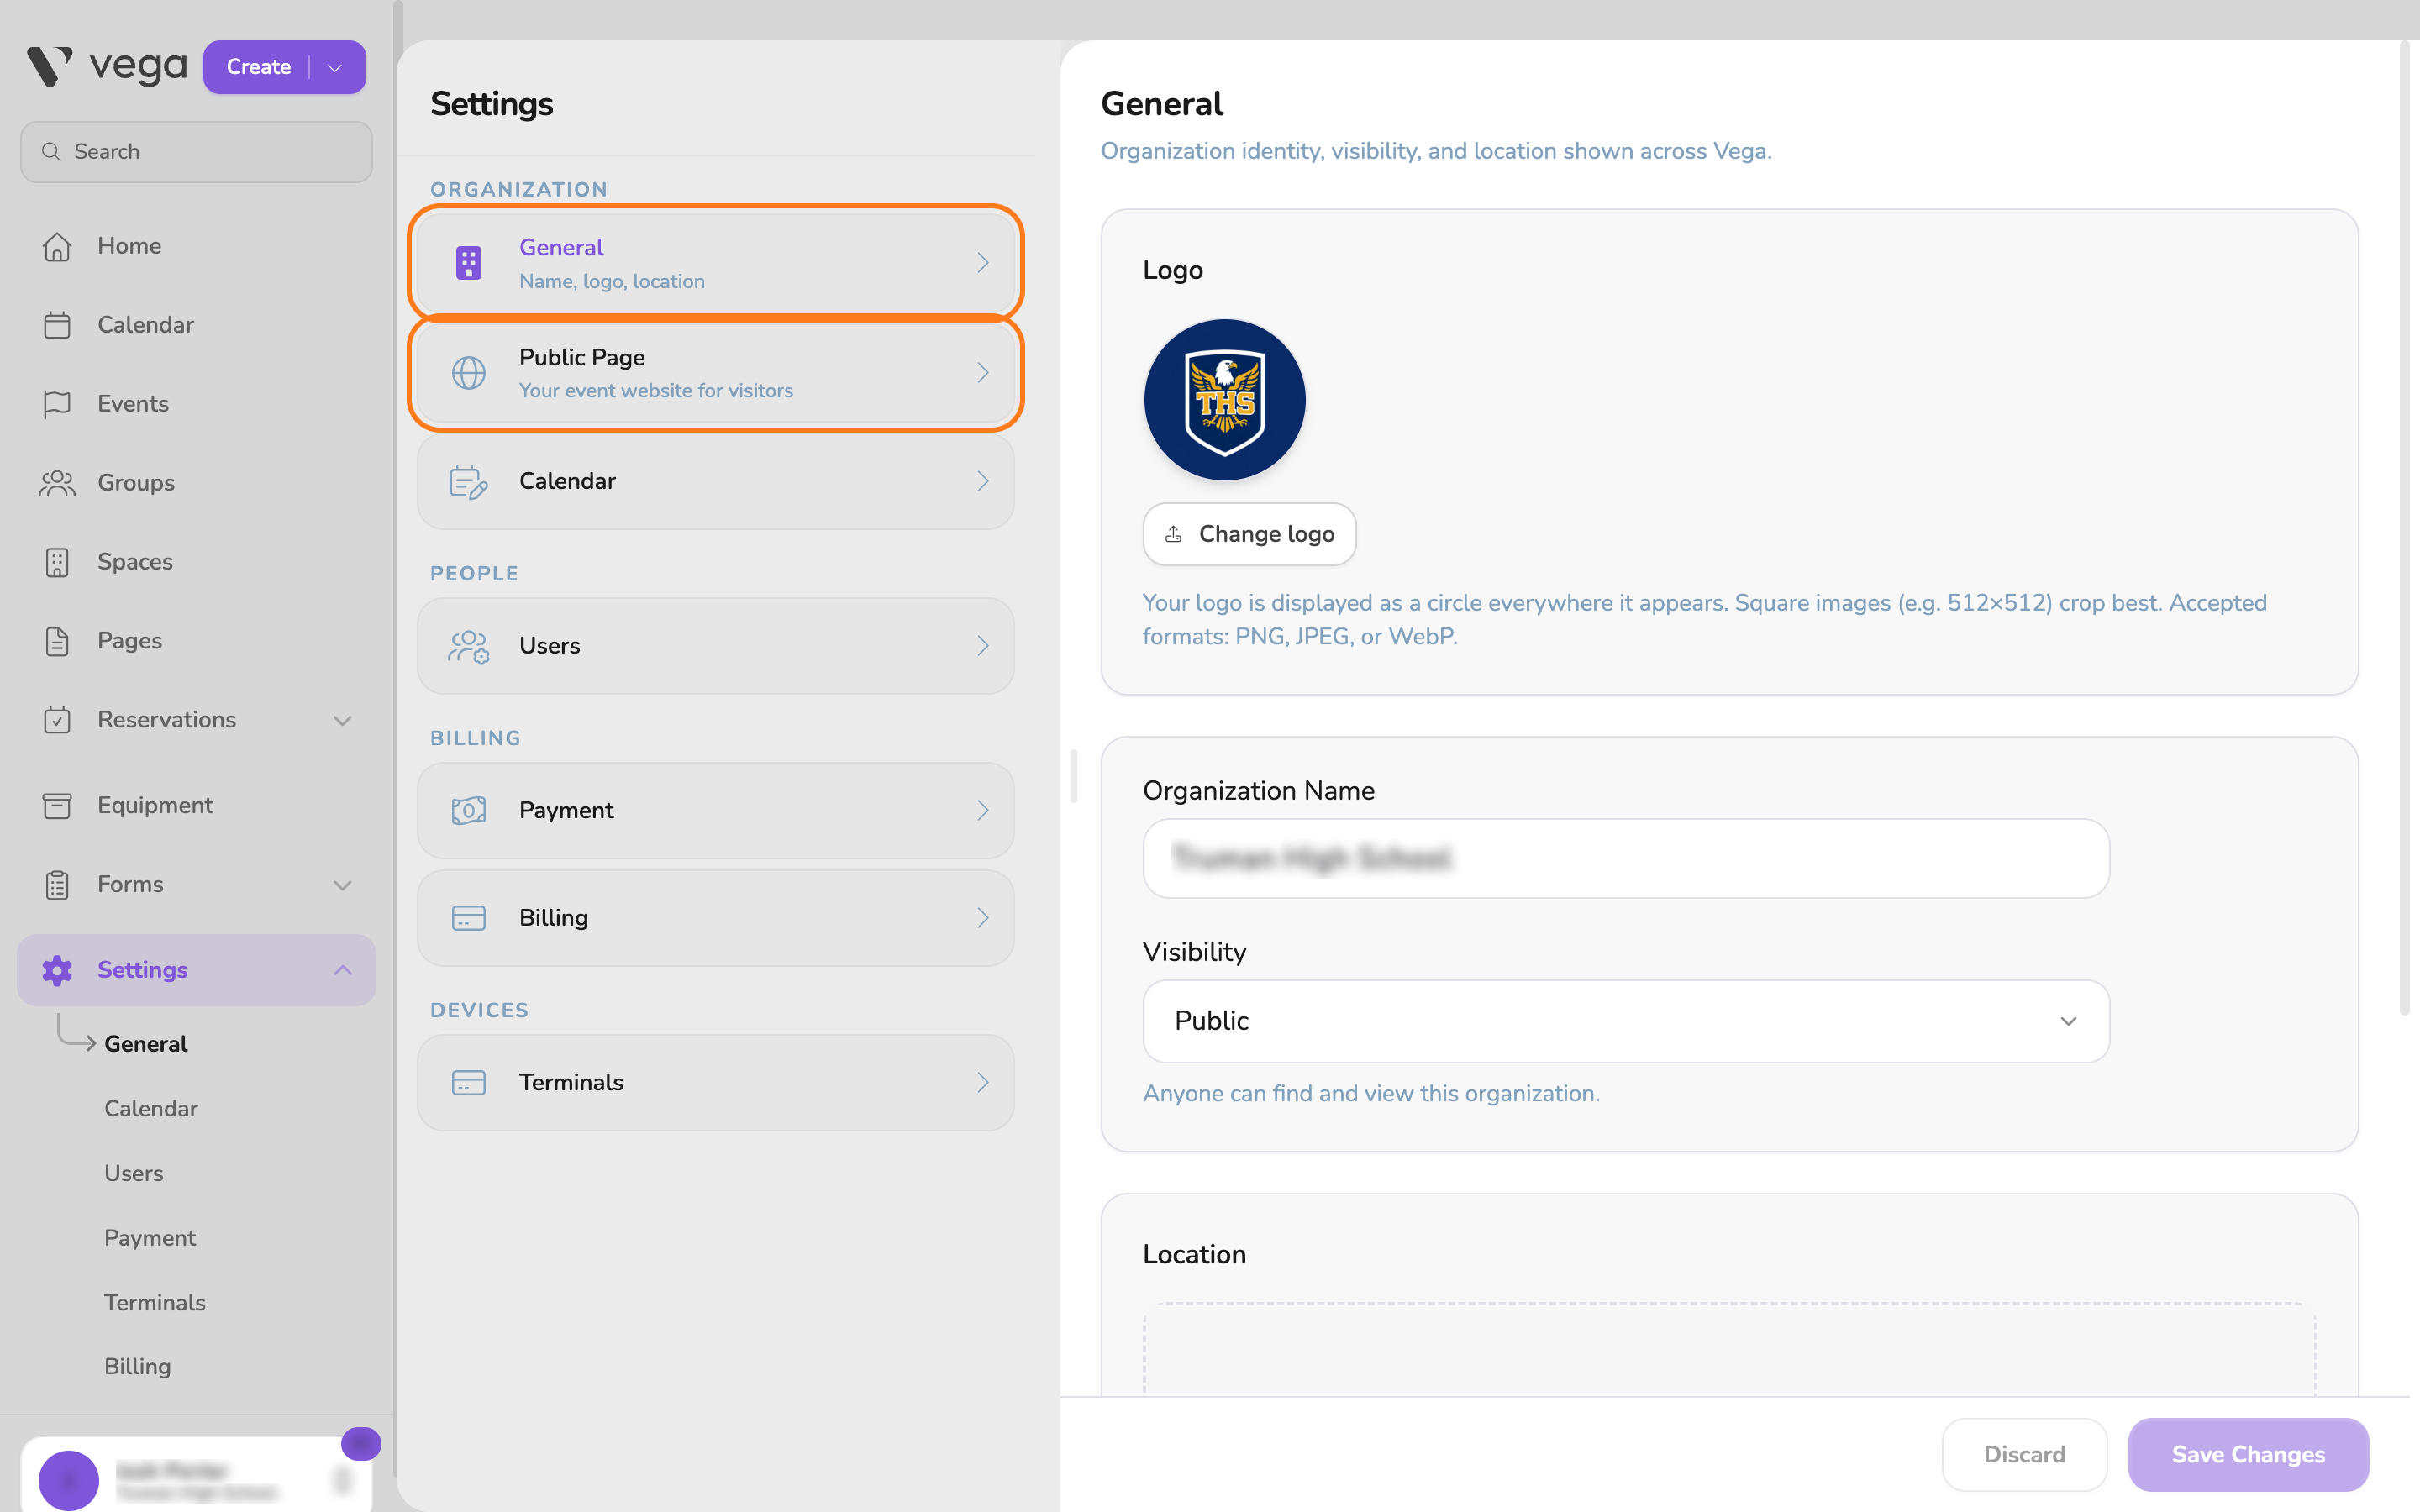Click the globe icon on Public Page card
Image resolution: width=2420 pixels, height=1512 pixels.
click(x=468, y=373)
